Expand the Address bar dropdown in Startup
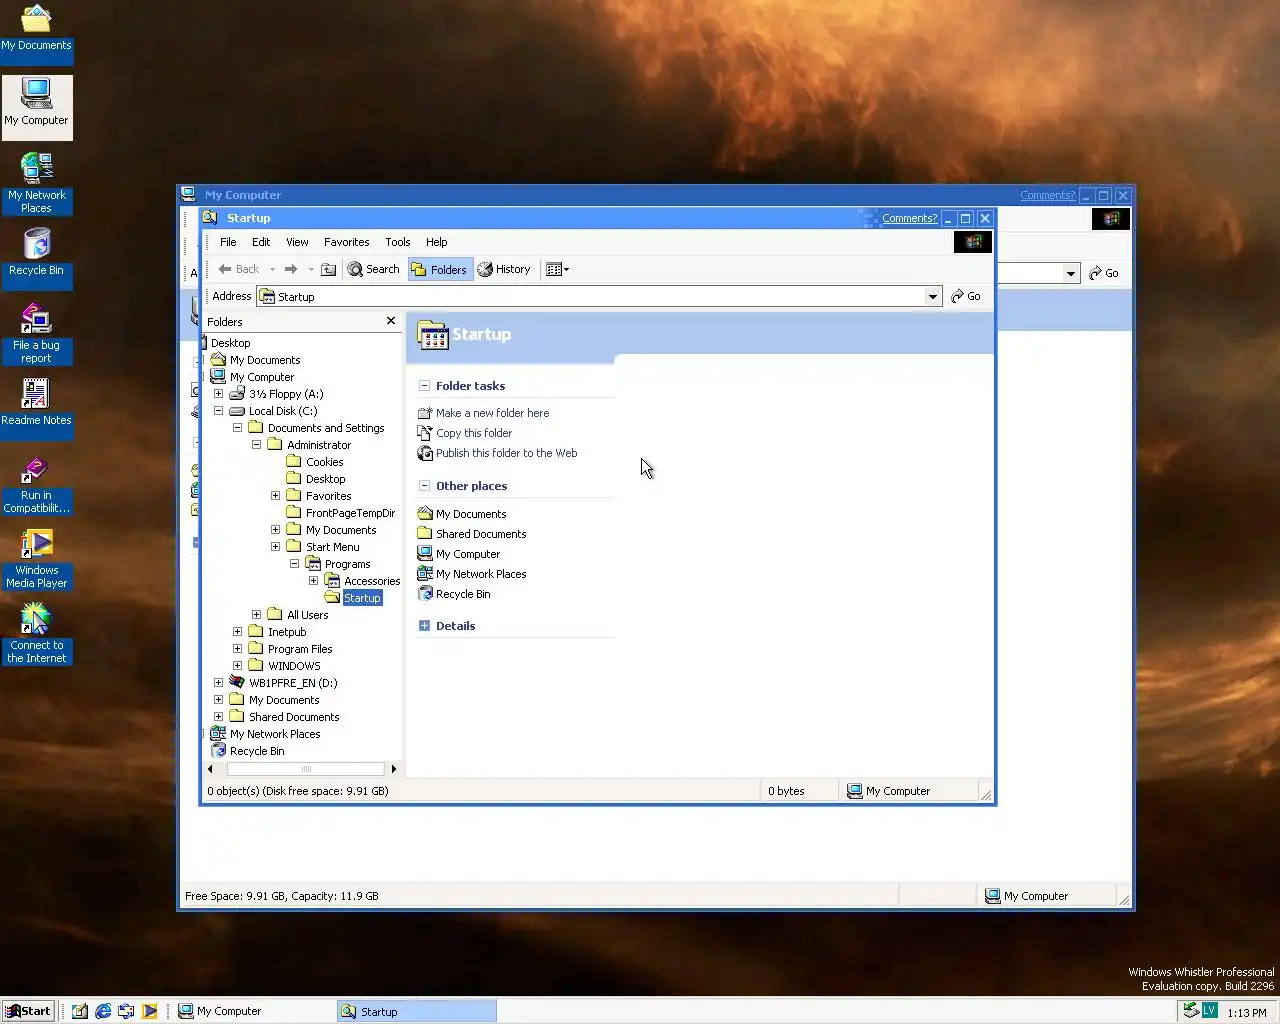The width and height of the screenshot is (1280, 1024). (932, 296)
